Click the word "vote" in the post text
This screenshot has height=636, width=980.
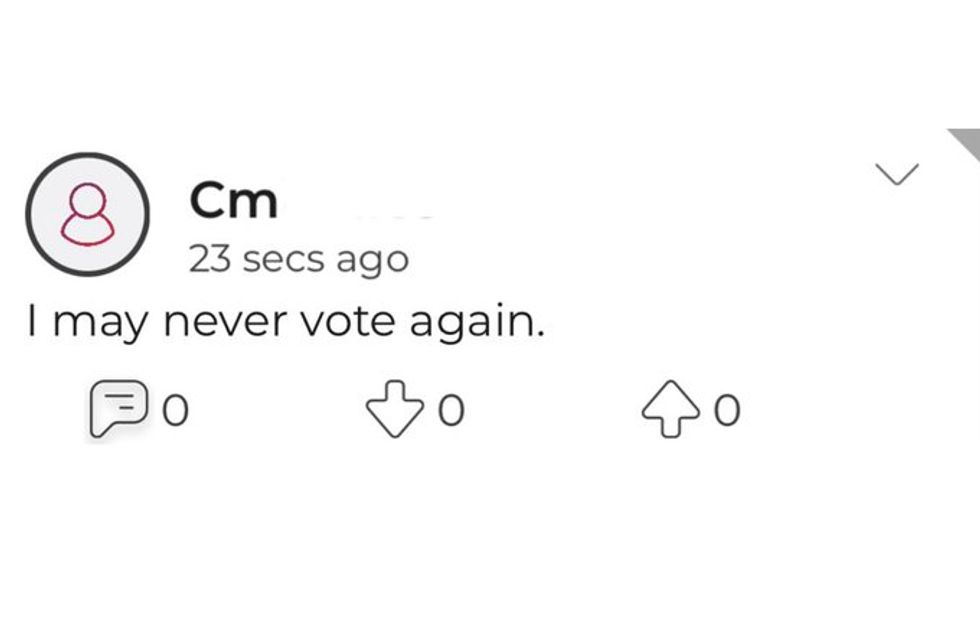click(348, 322)
